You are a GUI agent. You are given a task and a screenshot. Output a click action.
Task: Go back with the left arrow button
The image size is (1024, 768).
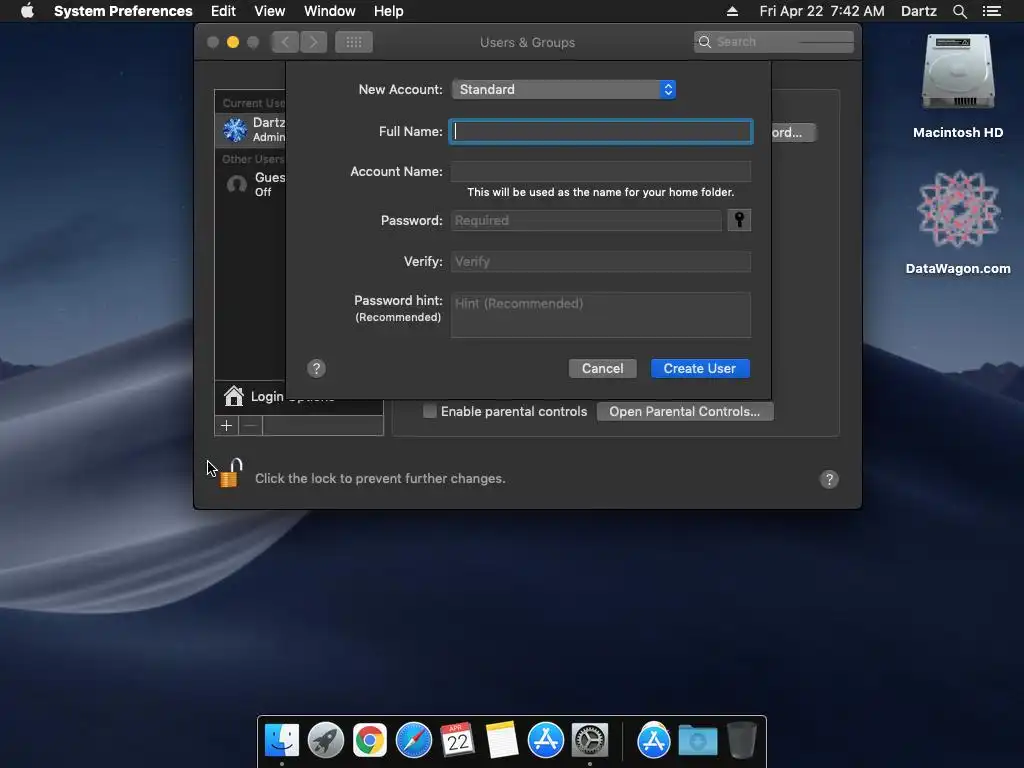[285, 42]
